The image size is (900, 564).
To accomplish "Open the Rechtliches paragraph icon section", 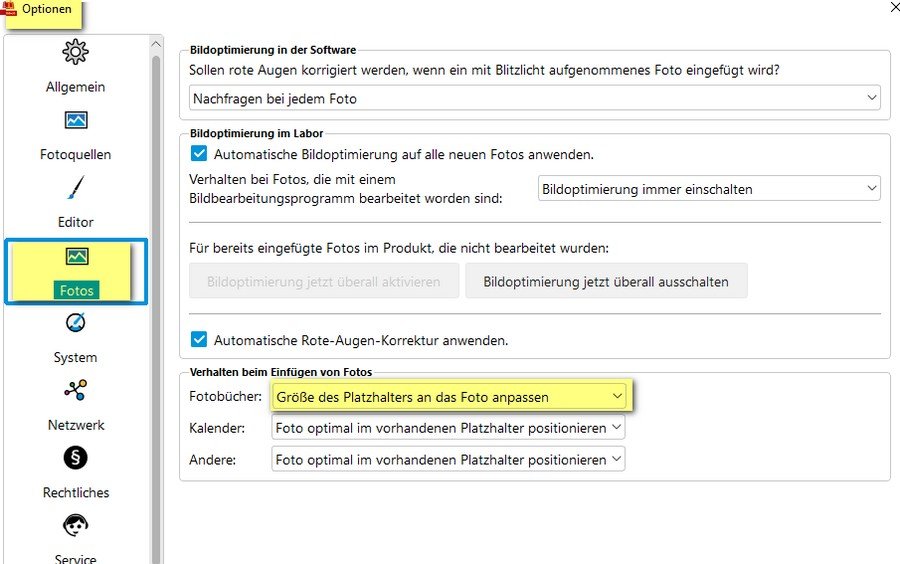I will coord(76,458).
